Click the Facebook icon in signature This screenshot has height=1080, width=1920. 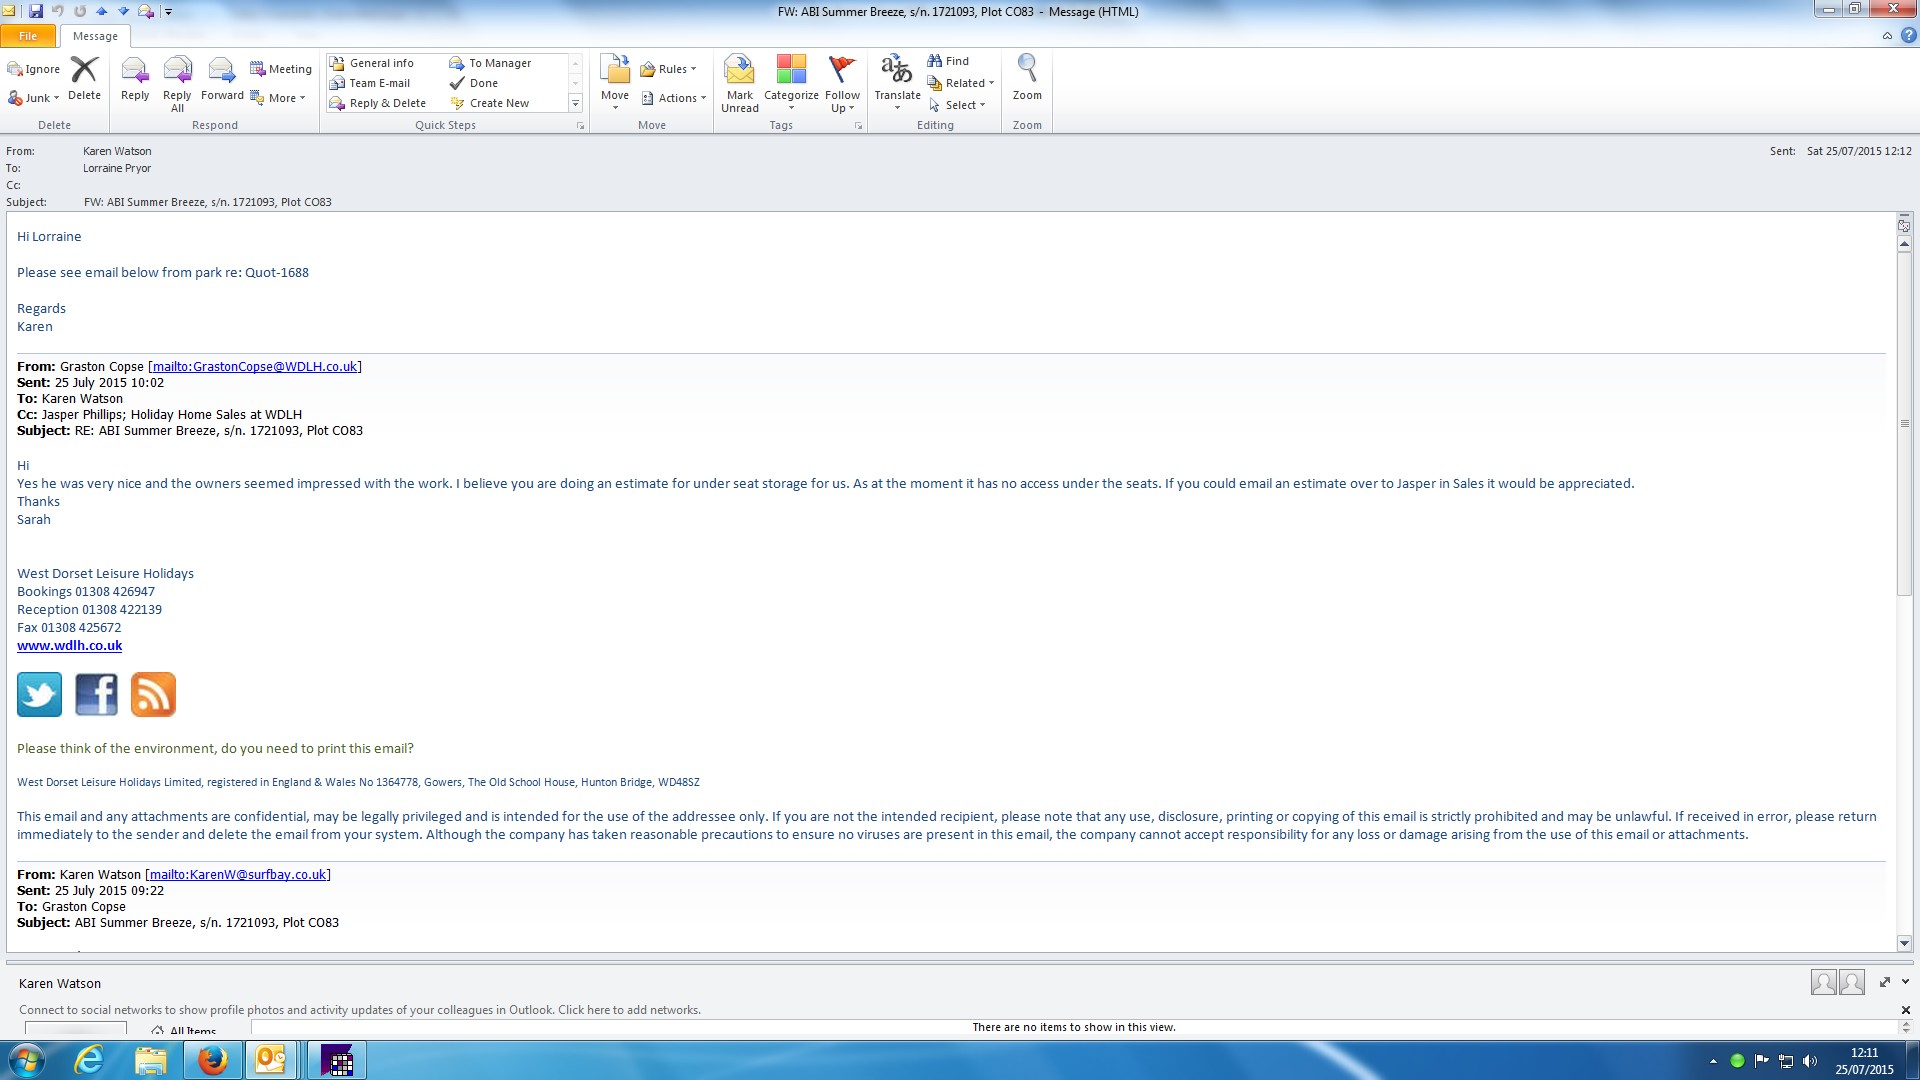(x=96, y=694)
